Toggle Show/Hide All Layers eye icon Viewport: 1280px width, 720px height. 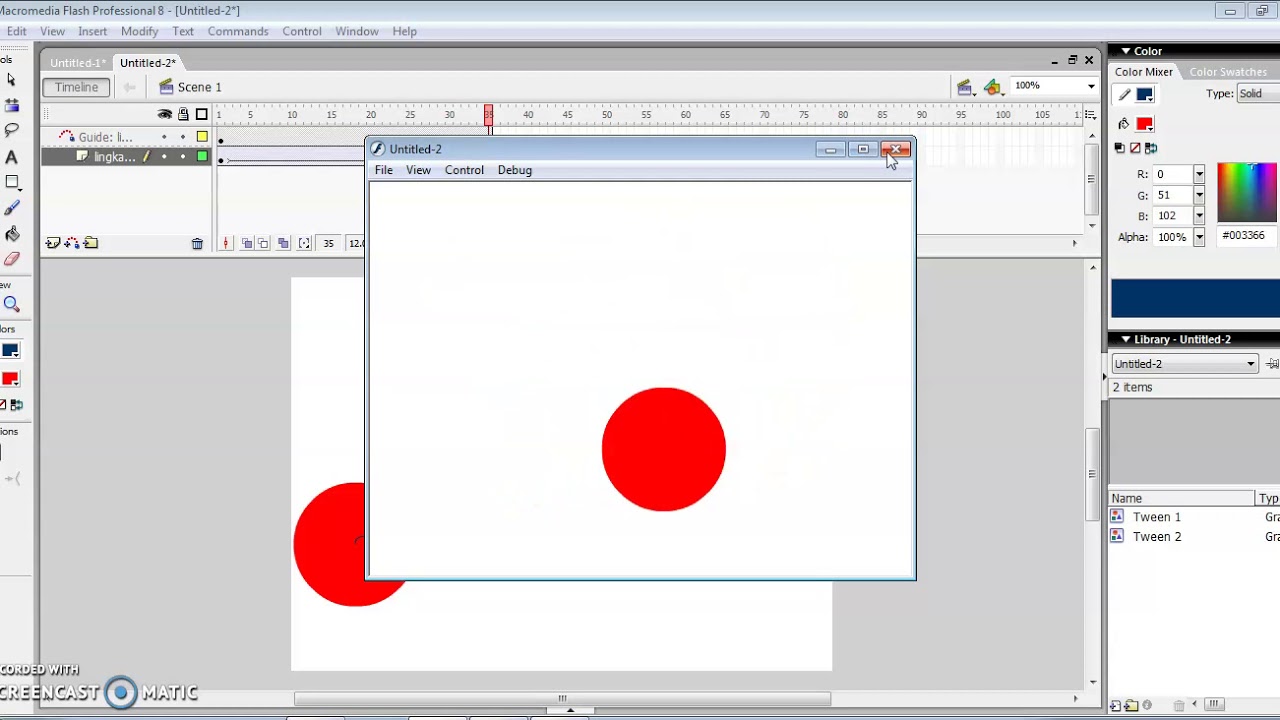point(165,114)
